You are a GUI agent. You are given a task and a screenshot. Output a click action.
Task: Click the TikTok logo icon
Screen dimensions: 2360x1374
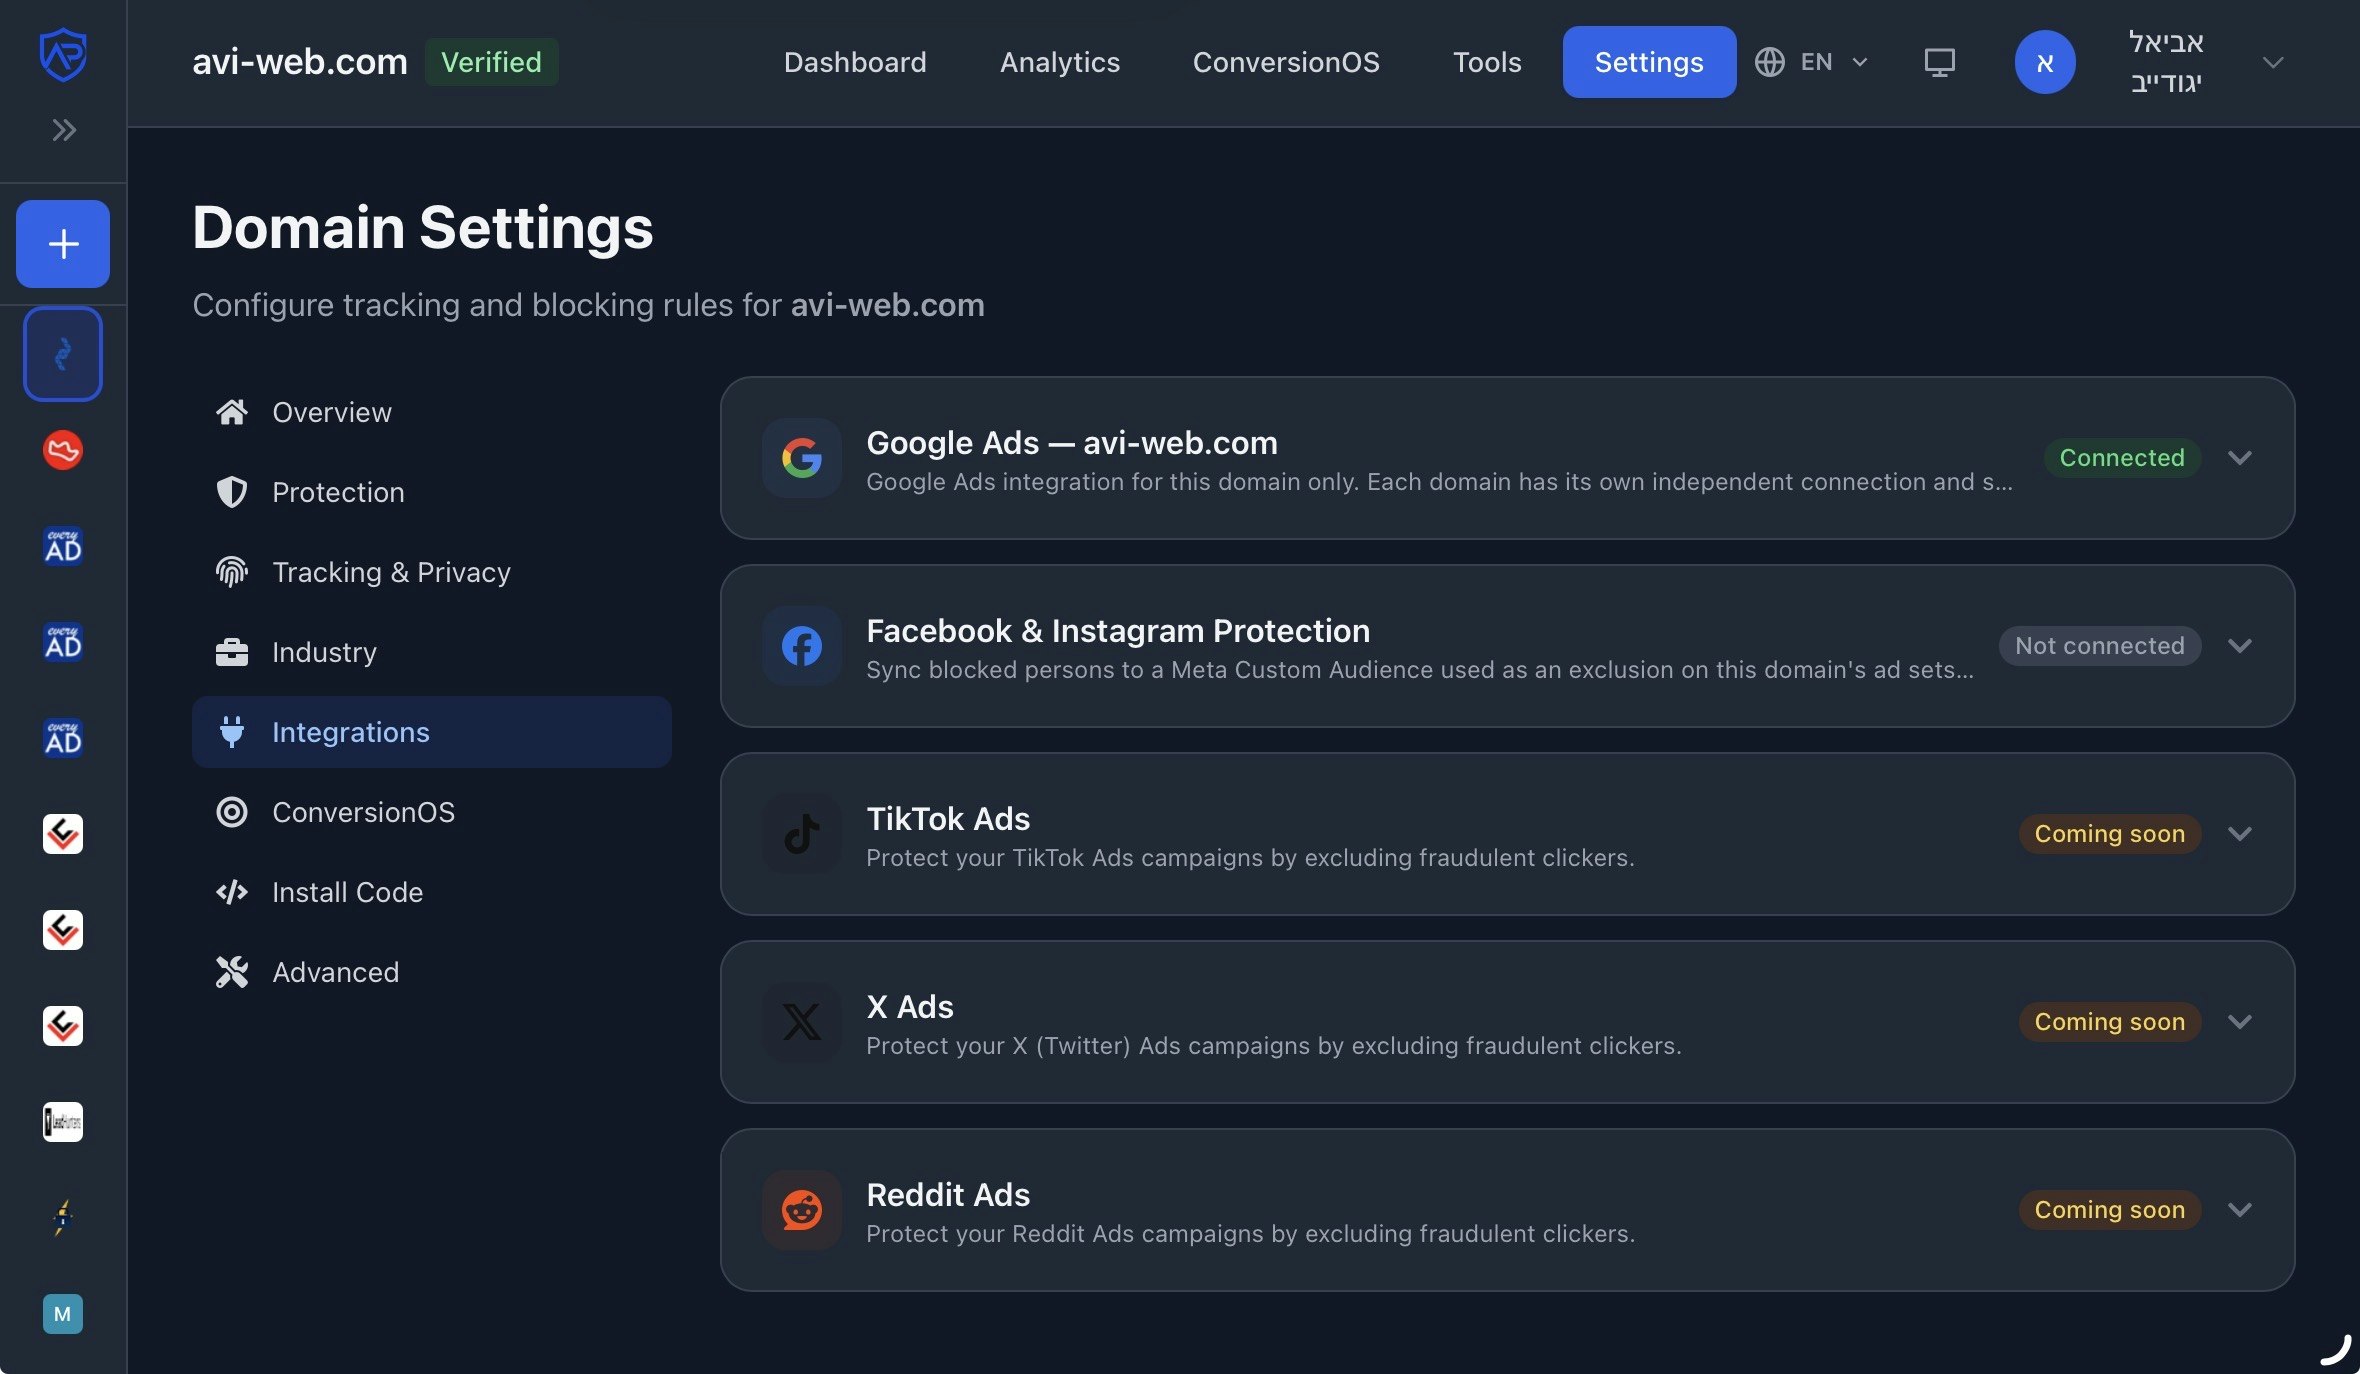coord(802,834)
